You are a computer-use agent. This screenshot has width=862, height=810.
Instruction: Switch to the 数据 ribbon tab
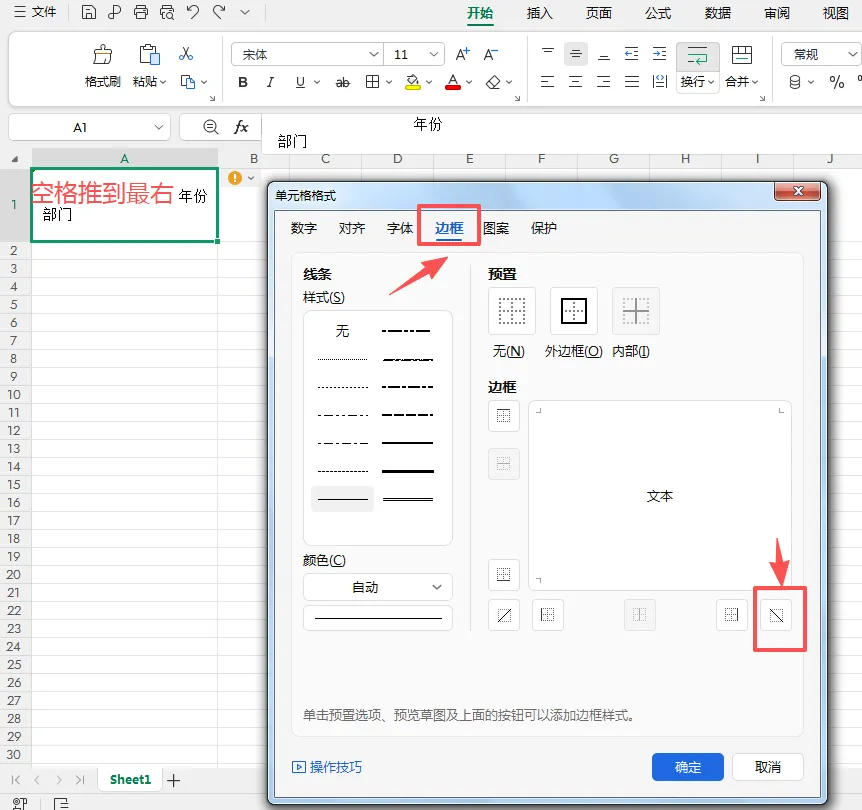tap(717, 13)
